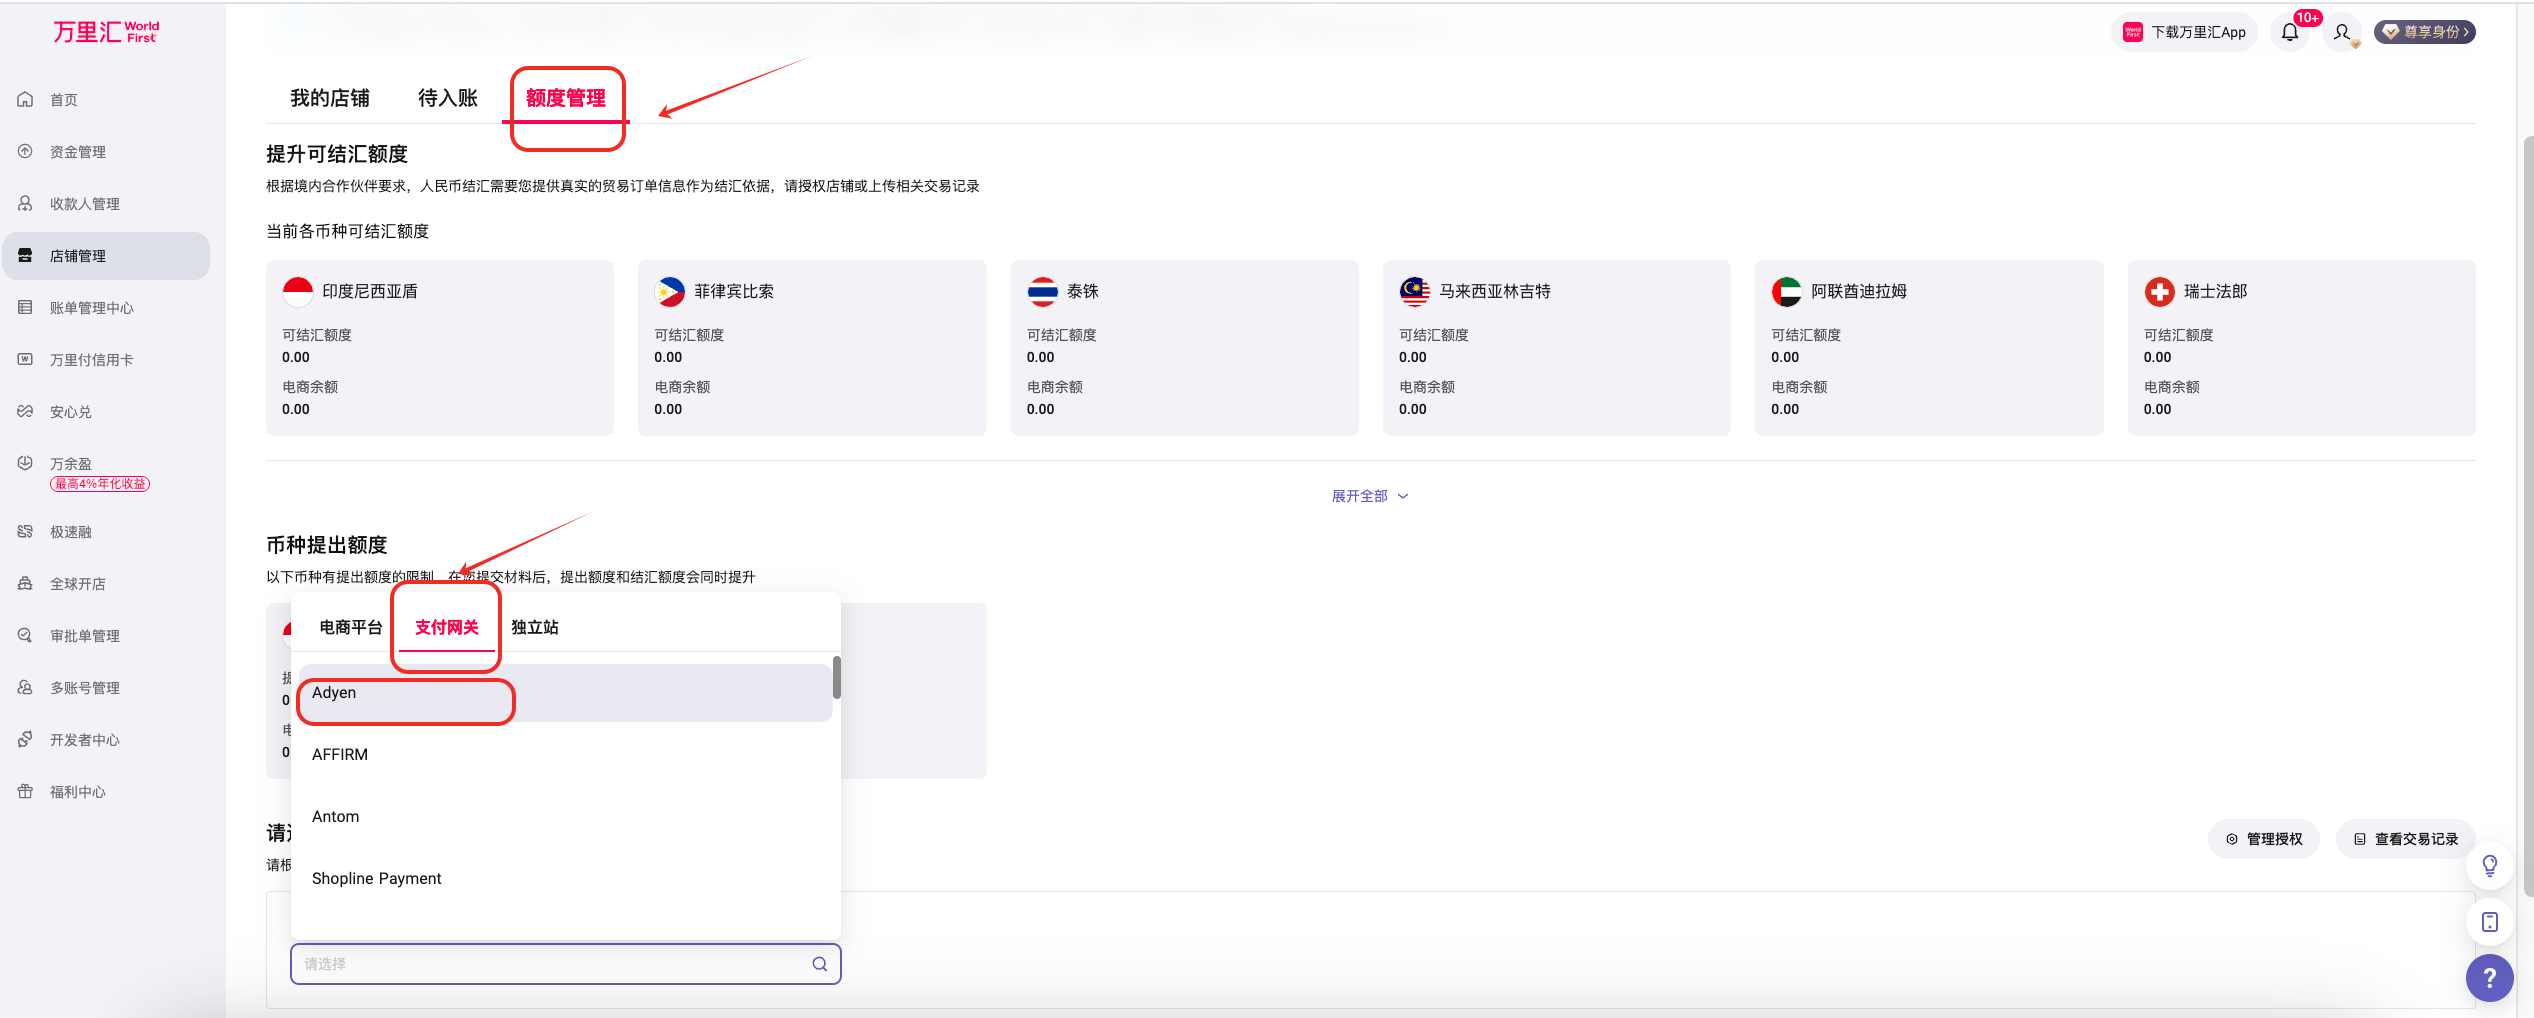Click the search magnifier in the select field
The width and height of the screenshot is (2534, 1018).
pos(819,964)
